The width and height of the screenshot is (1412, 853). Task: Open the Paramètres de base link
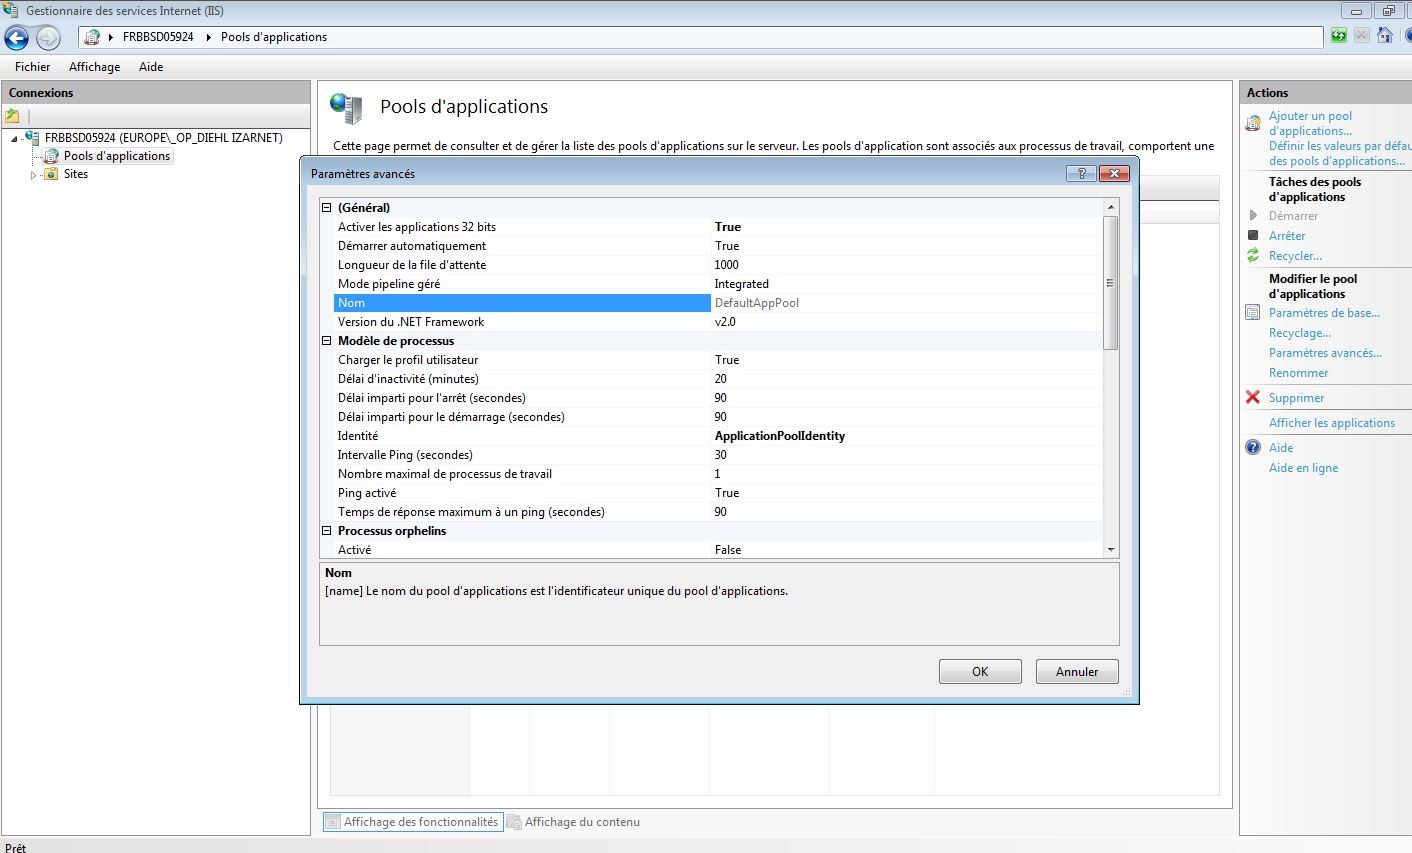pos(1324,313)
